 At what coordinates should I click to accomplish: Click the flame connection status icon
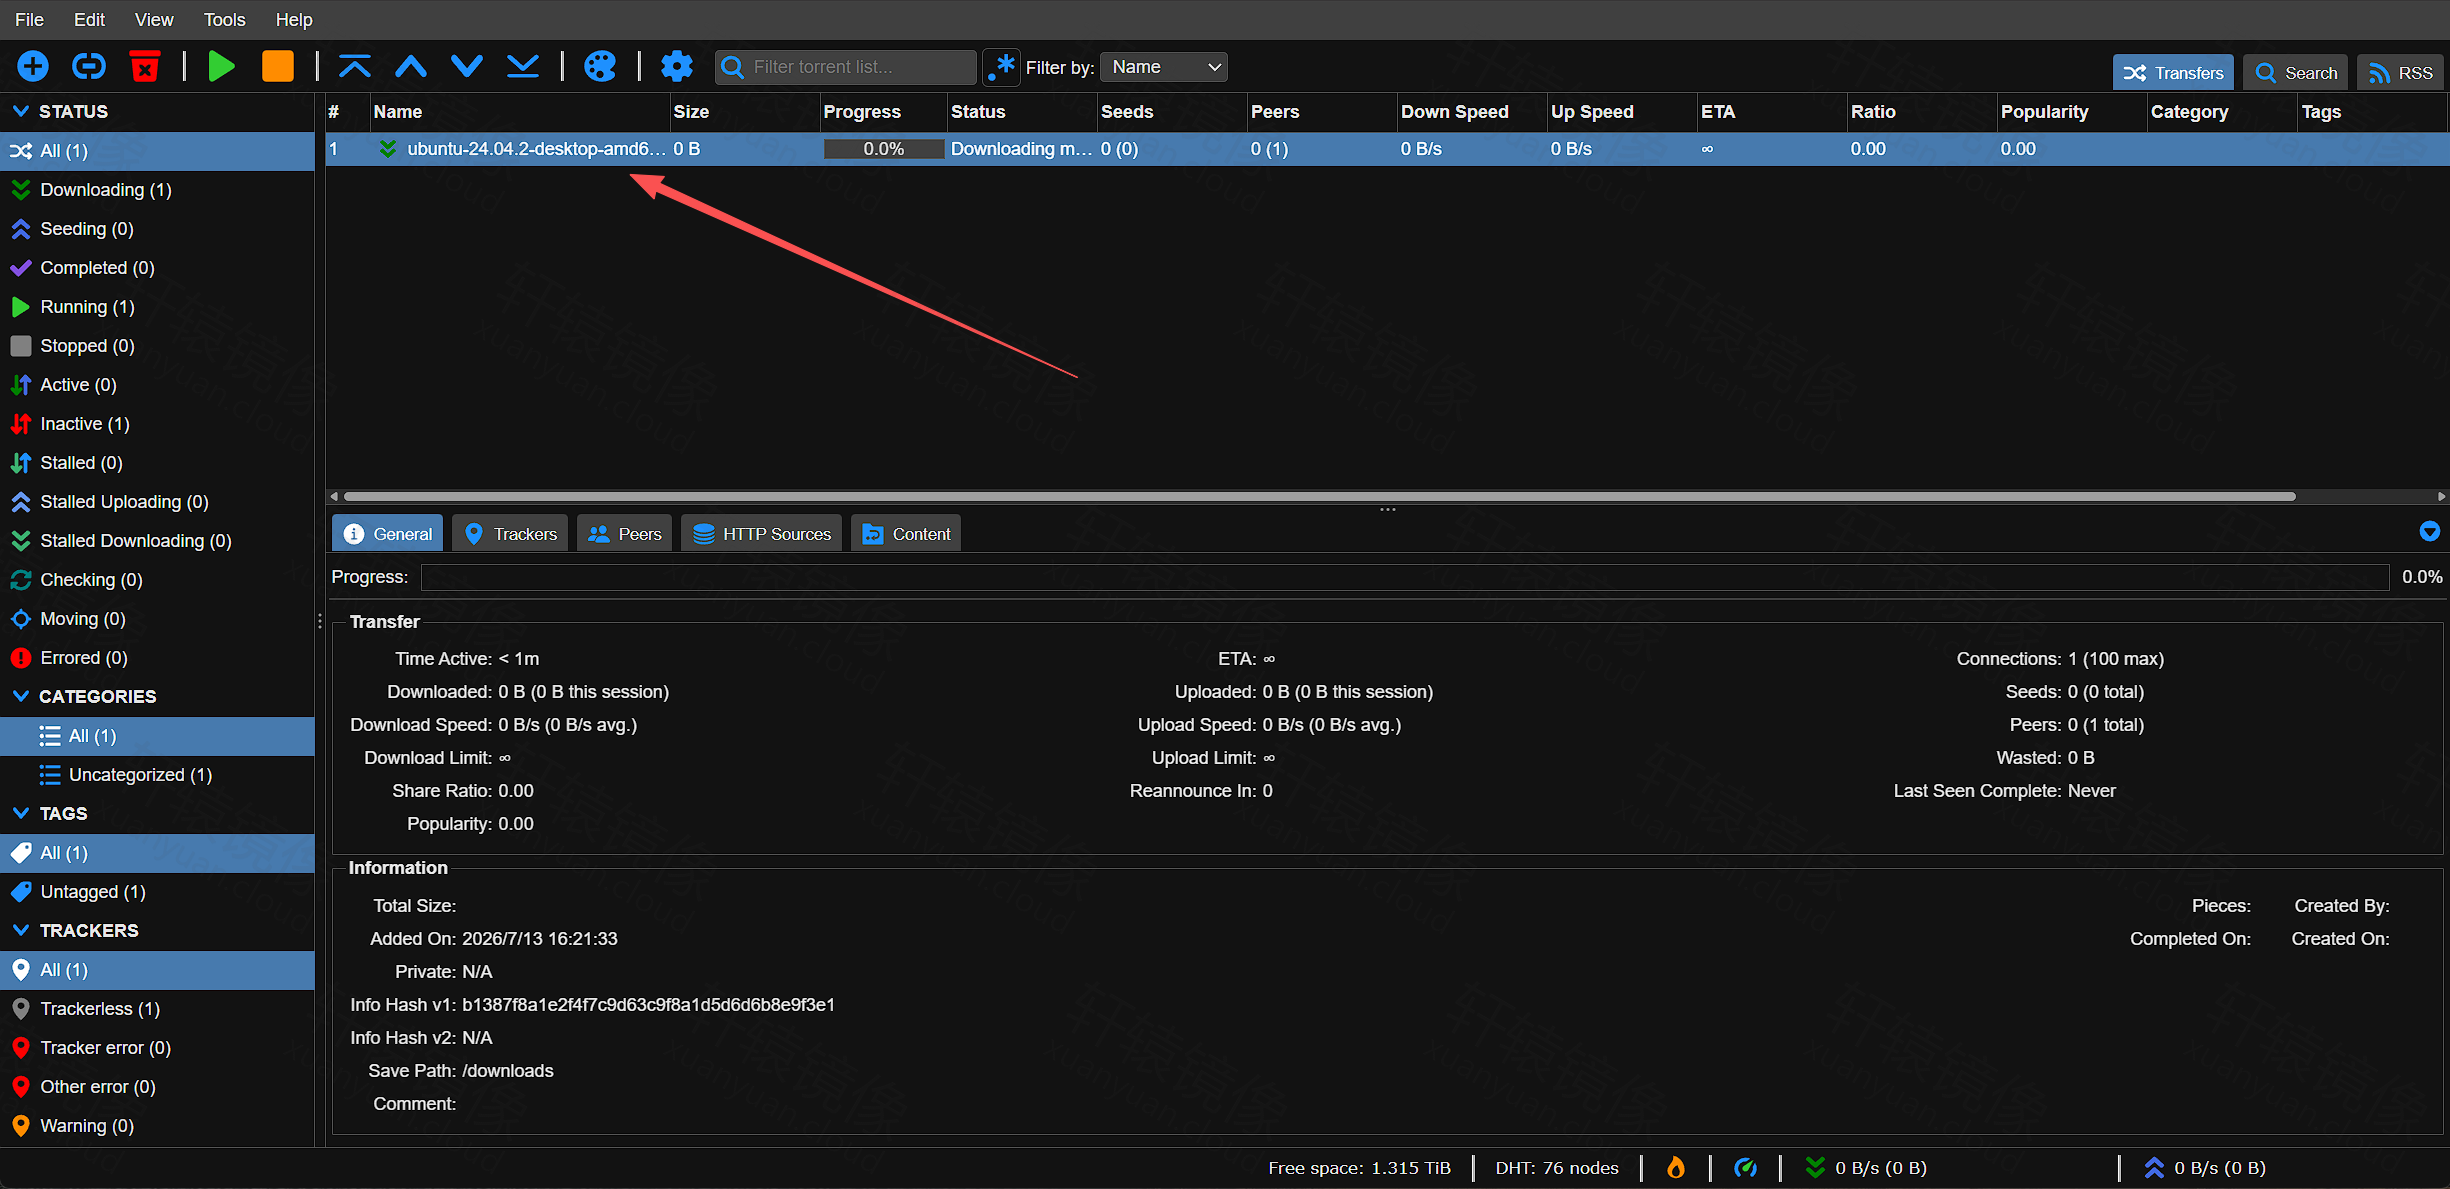[x=1676, y=1167]
